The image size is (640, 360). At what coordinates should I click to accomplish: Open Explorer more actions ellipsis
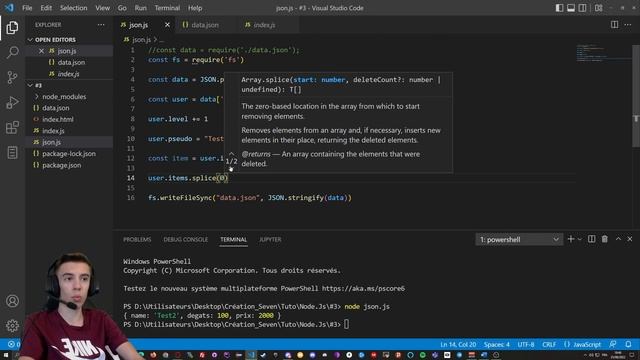(x=101, y=25)
